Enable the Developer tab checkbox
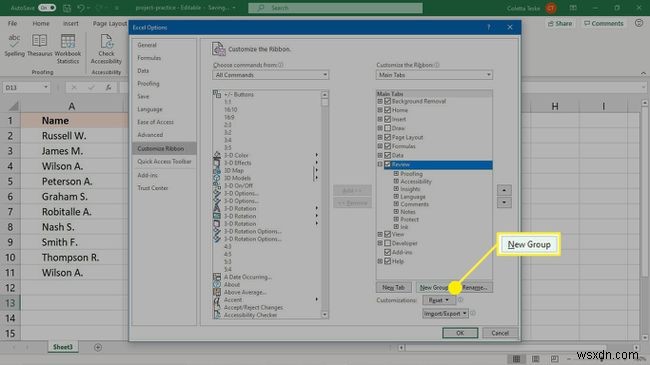 pyautogui.click(x=388, y=243)
